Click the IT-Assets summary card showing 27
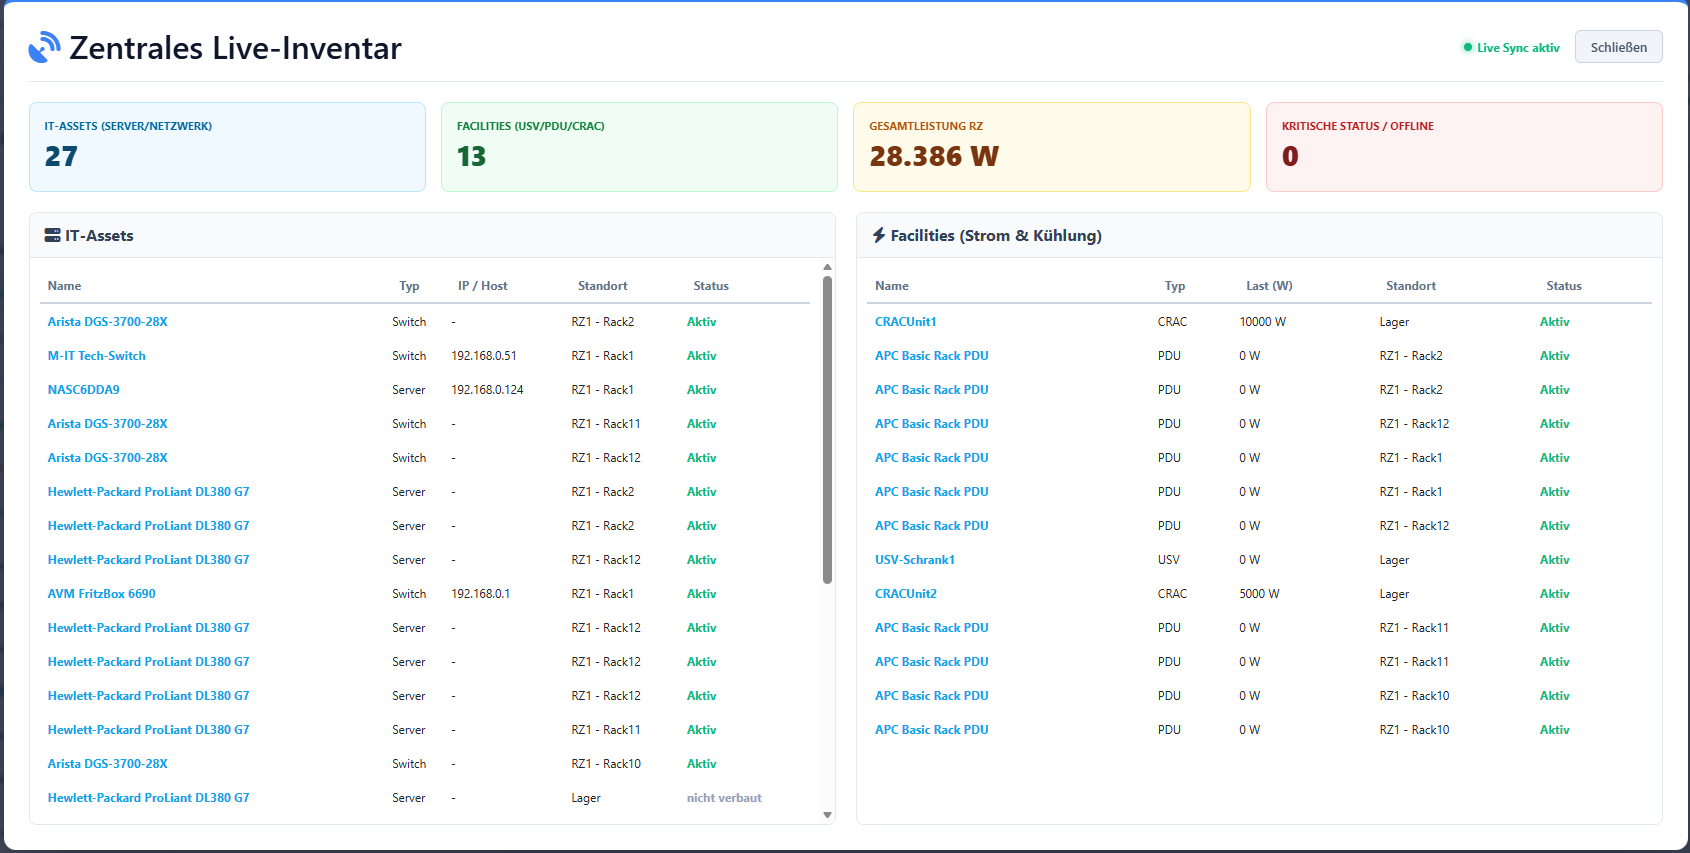1690x853 pixels. click(227, 147)
